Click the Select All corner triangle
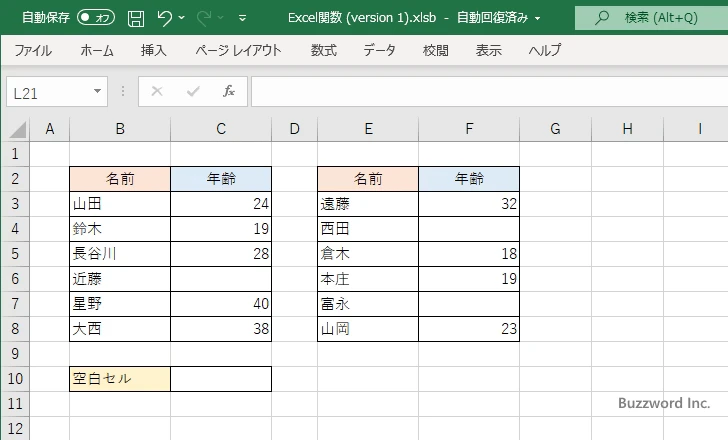 [17, 129]
